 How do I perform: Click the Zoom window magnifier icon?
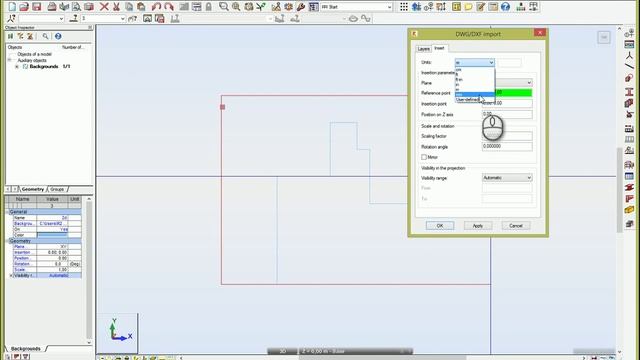pyautogui.click(x=223, y=7)
